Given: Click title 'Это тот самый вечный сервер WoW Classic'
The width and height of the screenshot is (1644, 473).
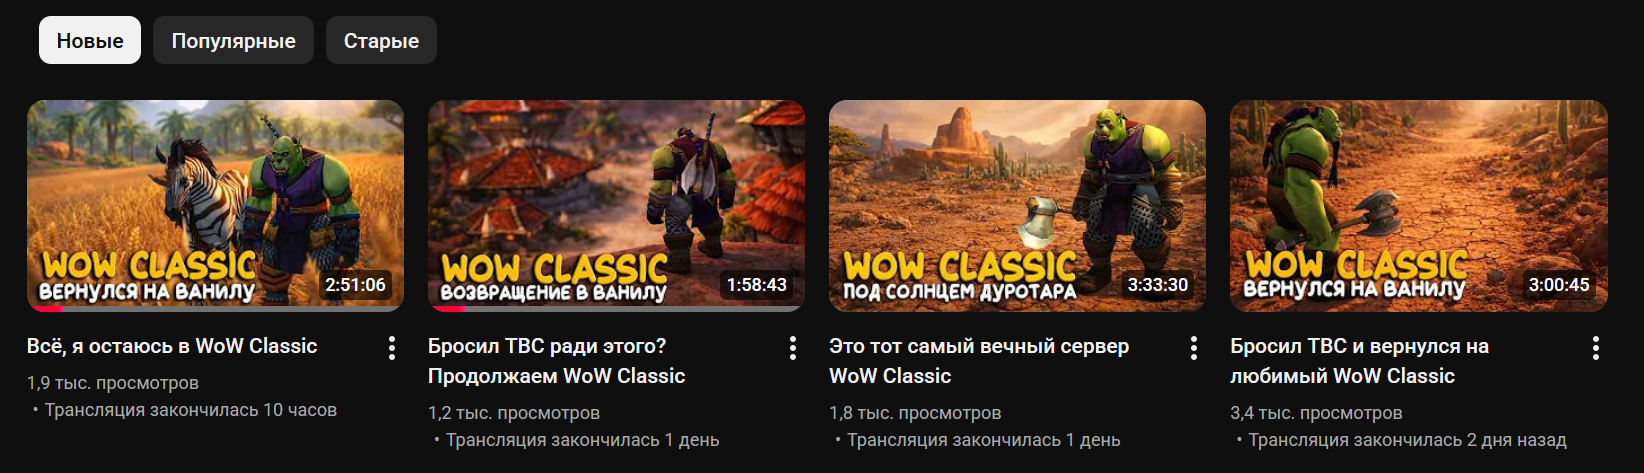Looking at the screenshot, I should [x=979, y=361].
